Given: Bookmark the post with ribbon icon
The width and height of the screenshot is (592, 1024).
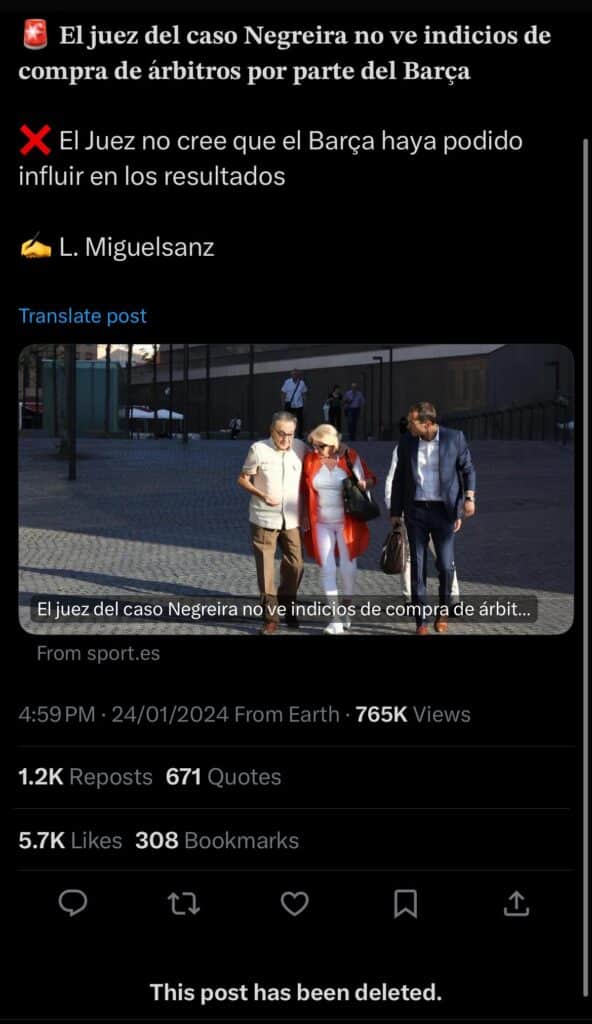Looking at the screenshot, I should (x=405, y=904).
